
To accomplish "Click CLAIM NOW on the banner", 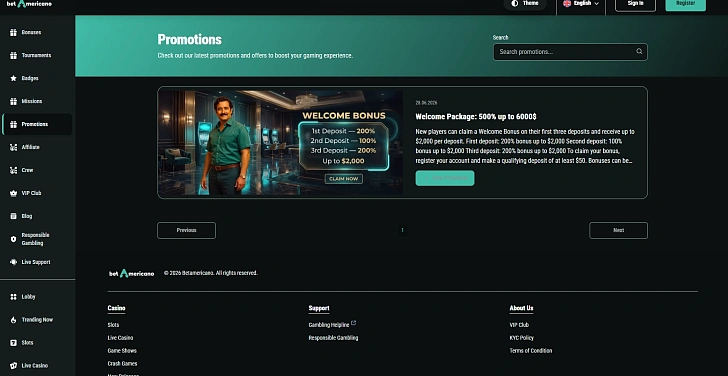I will pyautogui.click(x=344, y=179).
